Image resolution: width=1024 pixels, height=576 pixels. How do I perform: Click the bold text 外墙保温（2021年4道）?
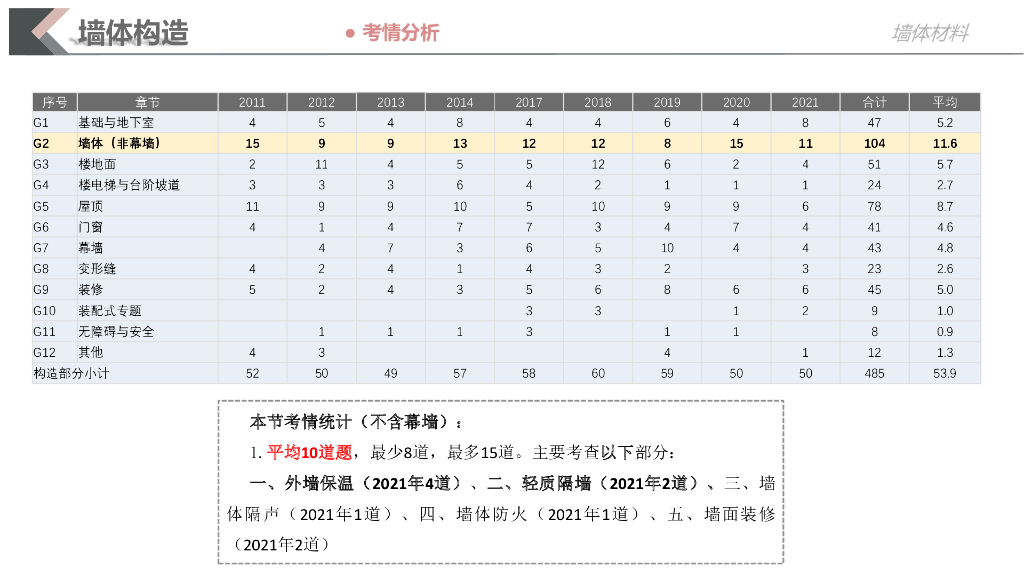click(x=373, y=483)
